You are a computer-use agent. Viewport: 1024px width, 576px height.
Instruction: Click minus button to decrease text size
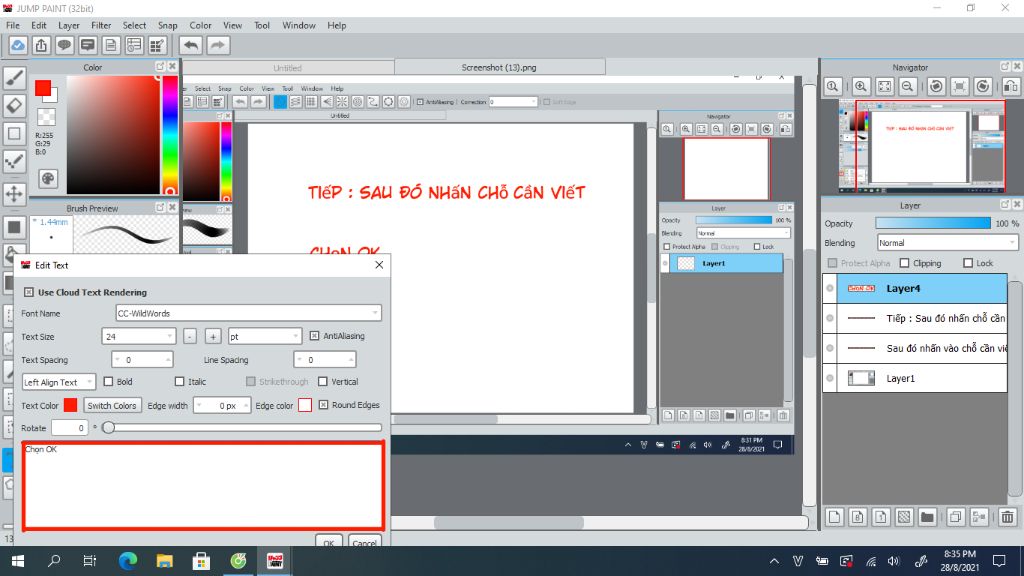pos(189,336)
